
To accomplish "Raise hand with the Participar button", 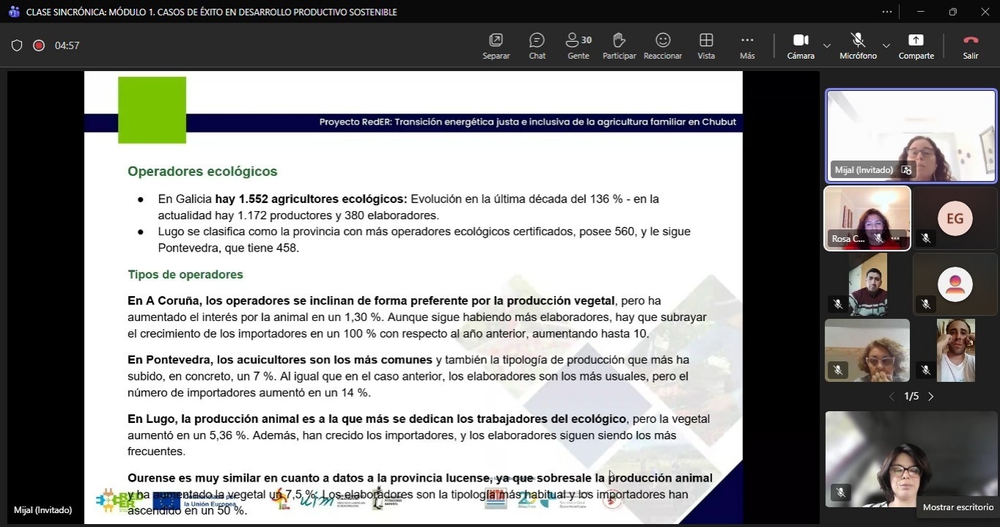I will coord(619,45).
